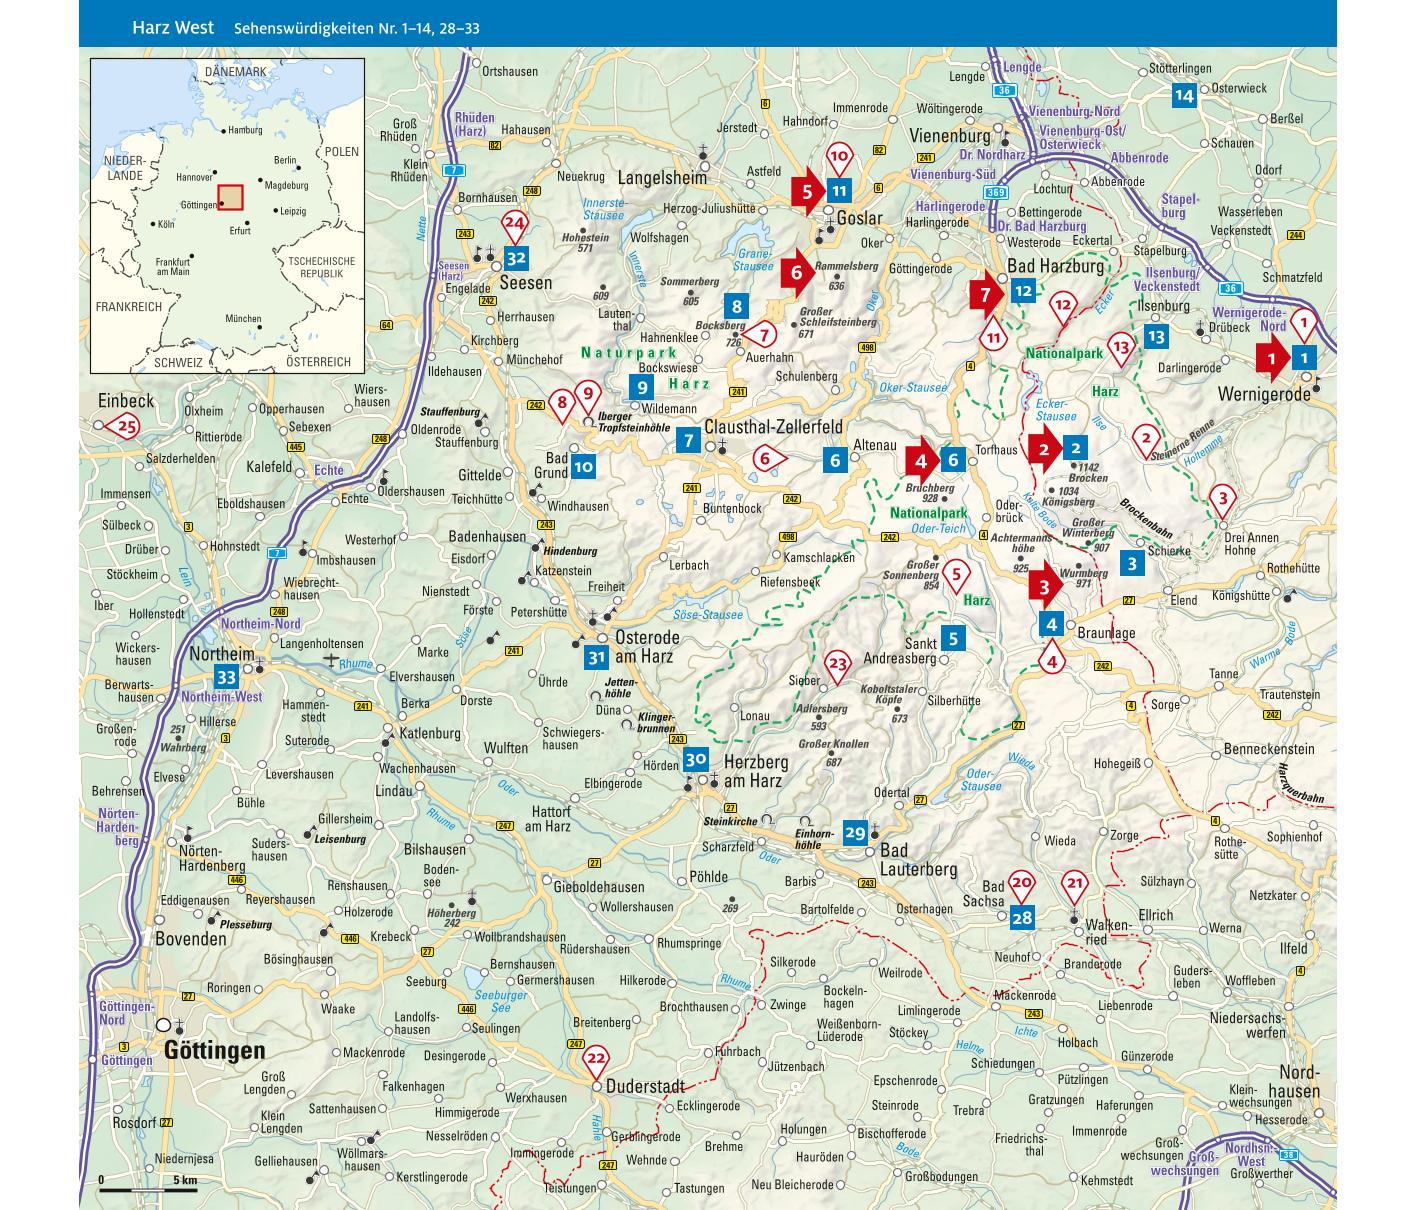Click the red highlighted square in the Germany inset map
The height and width of the screenshot is (1210, 1417).
pyautogui.click(x=230, y=196)
